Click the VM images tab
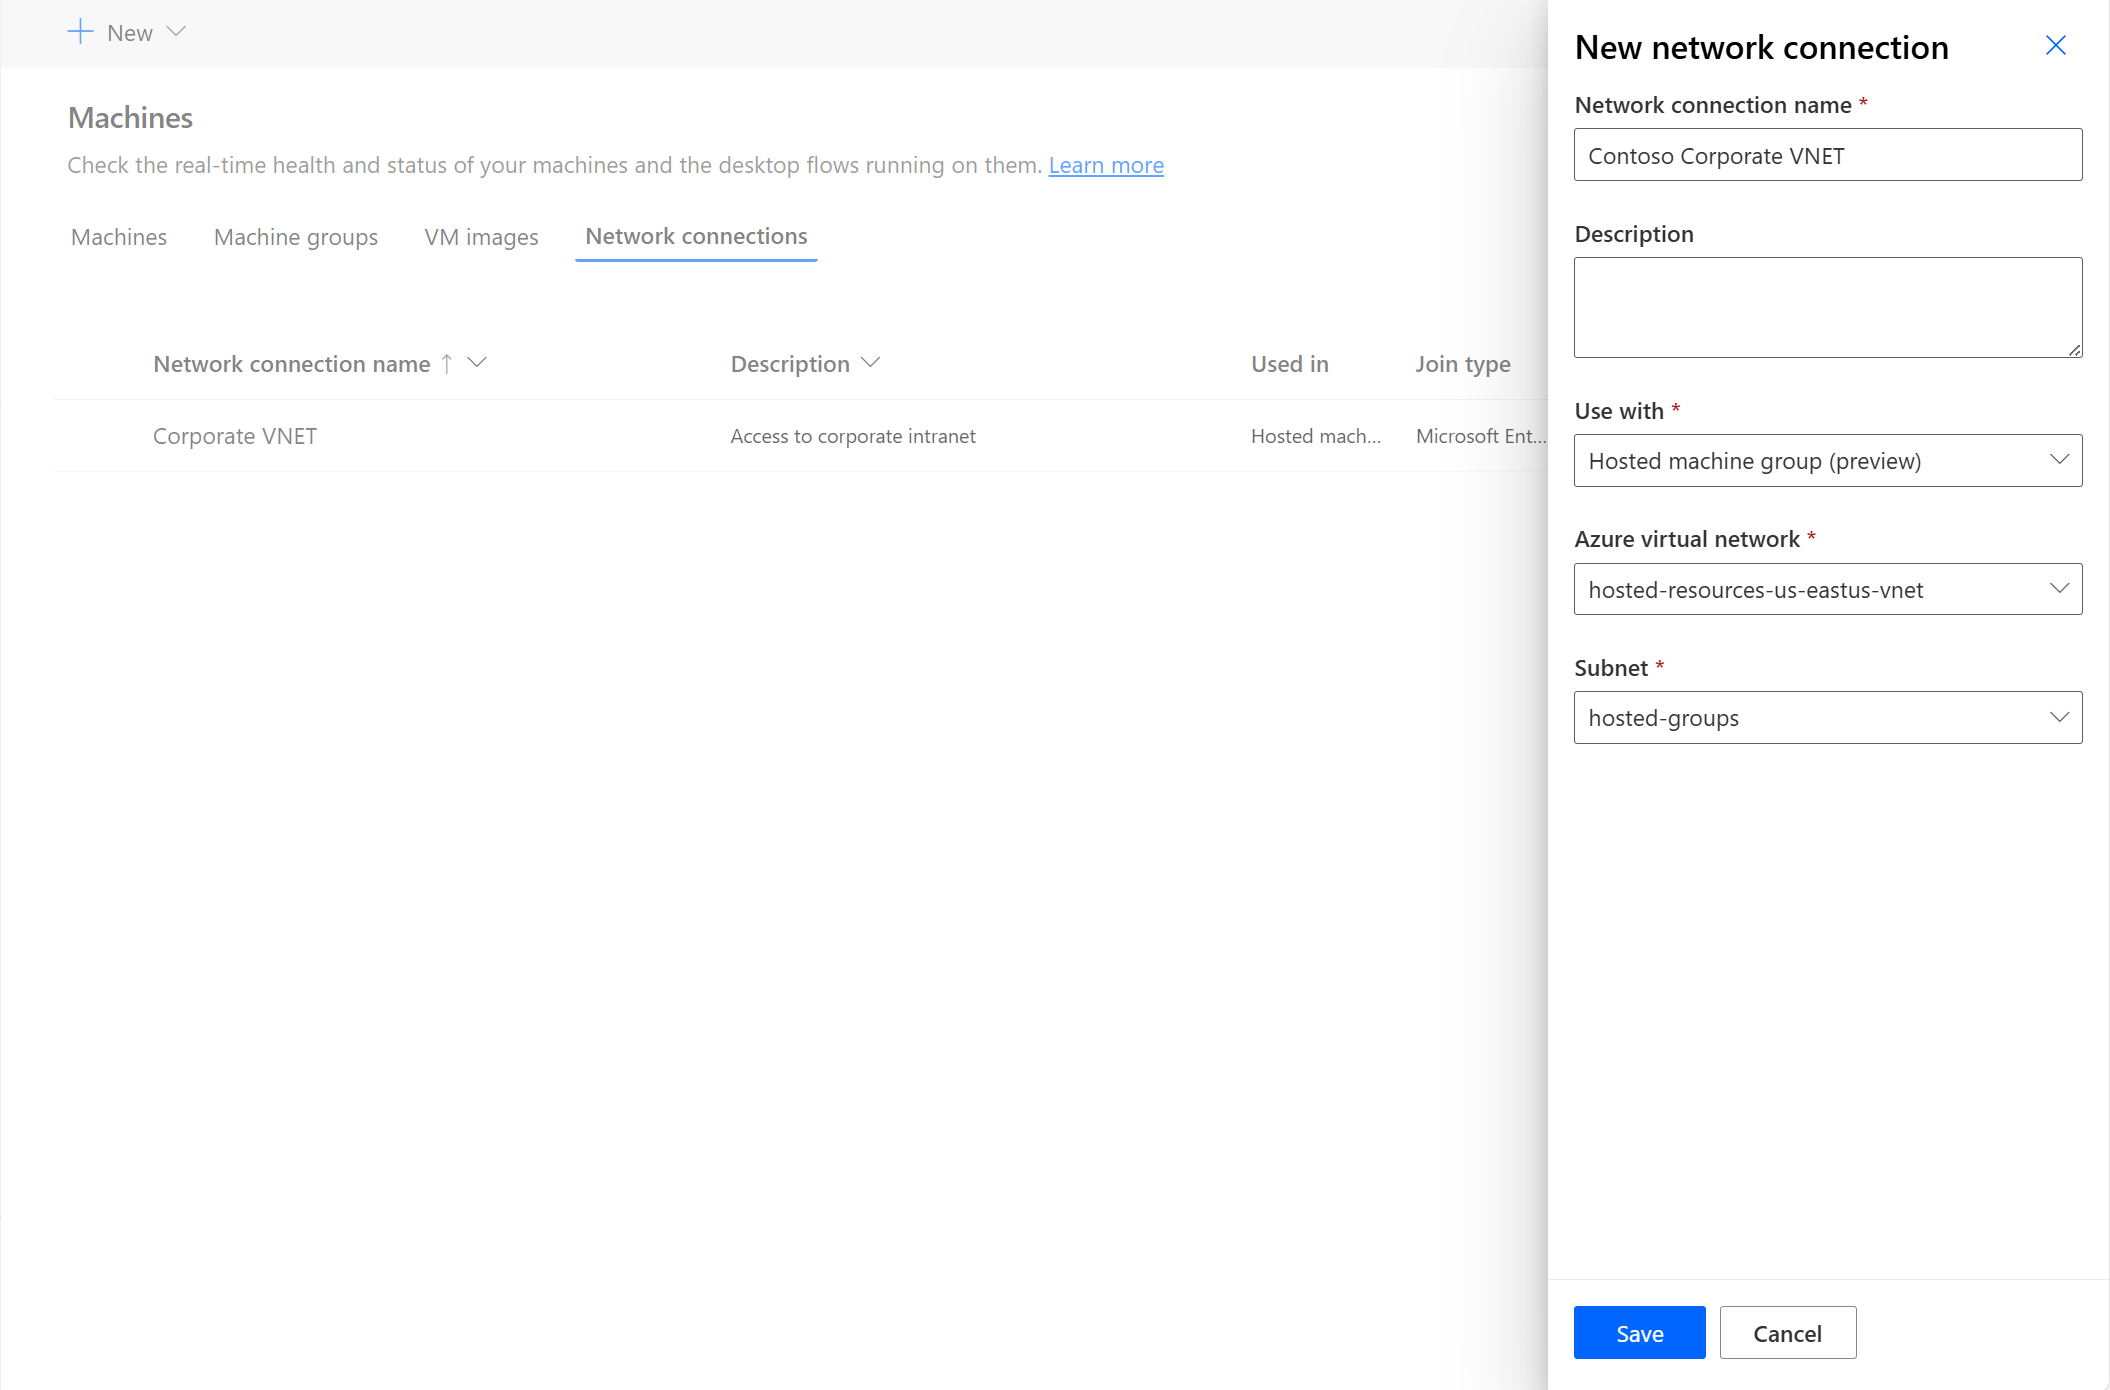 [x=483, y=236]
